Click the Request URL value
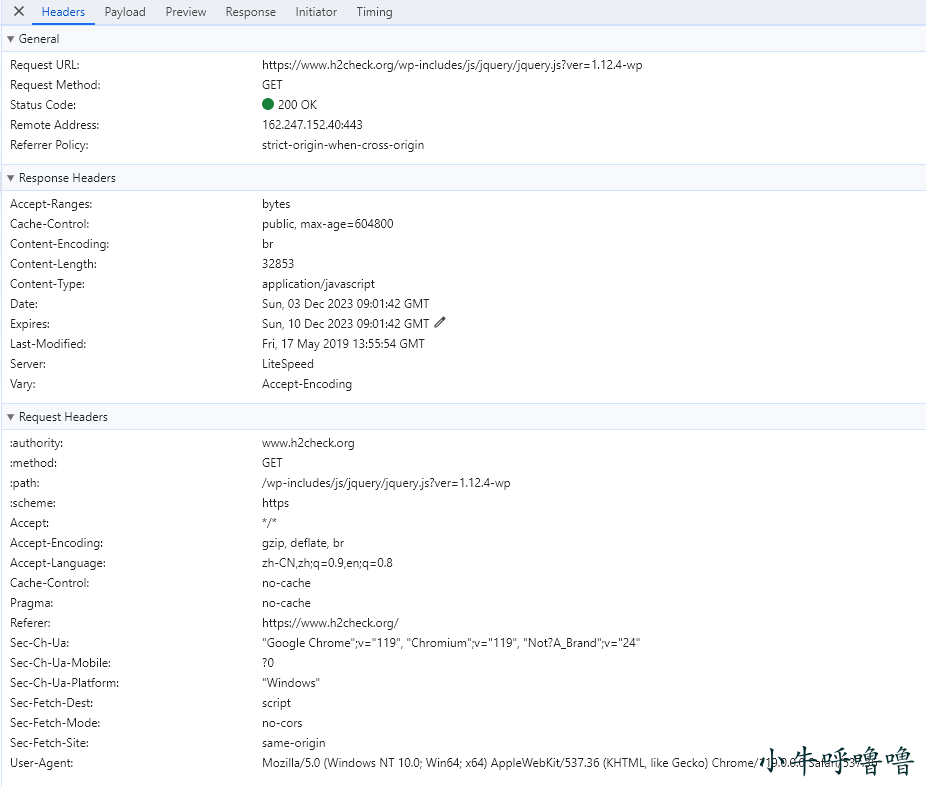This screenshot has width=926, height=787. tap(451, 65)
